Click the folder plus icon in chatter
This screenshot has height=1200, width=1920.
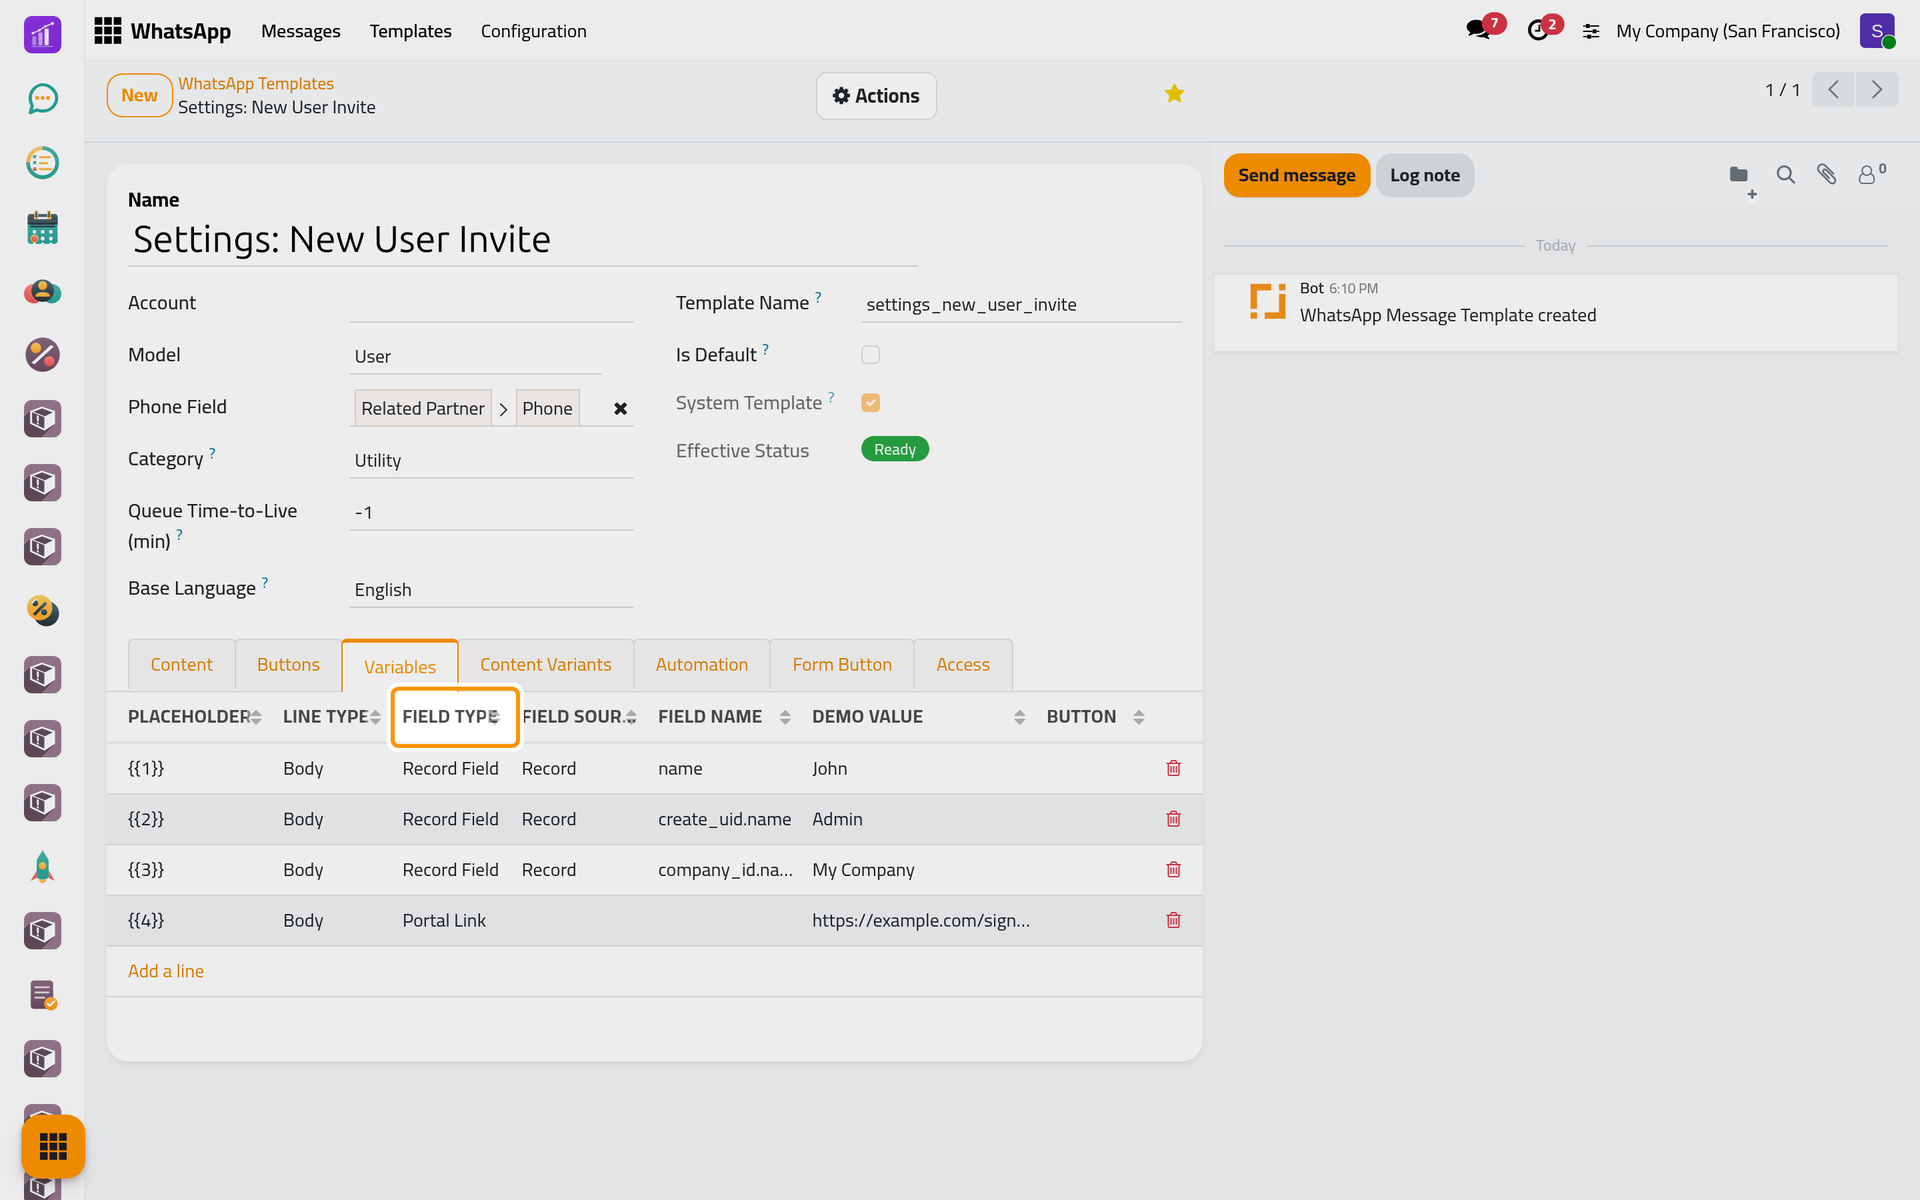(1741, 179)
